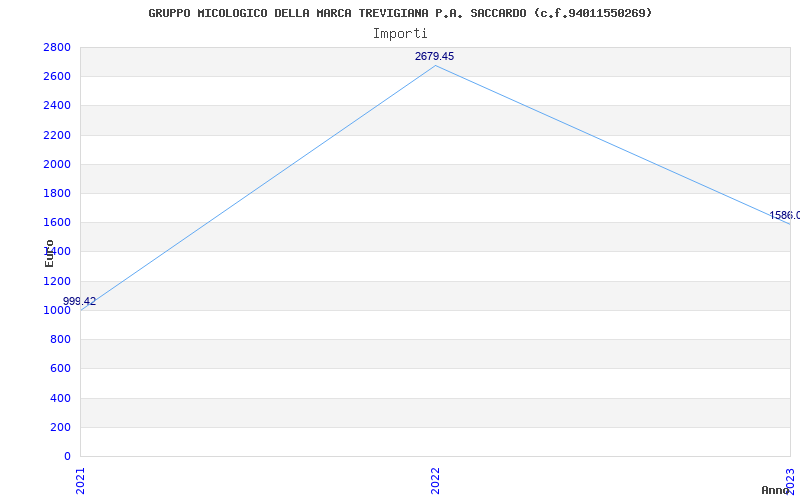Click the 600 y-axis value

(60, 368)
